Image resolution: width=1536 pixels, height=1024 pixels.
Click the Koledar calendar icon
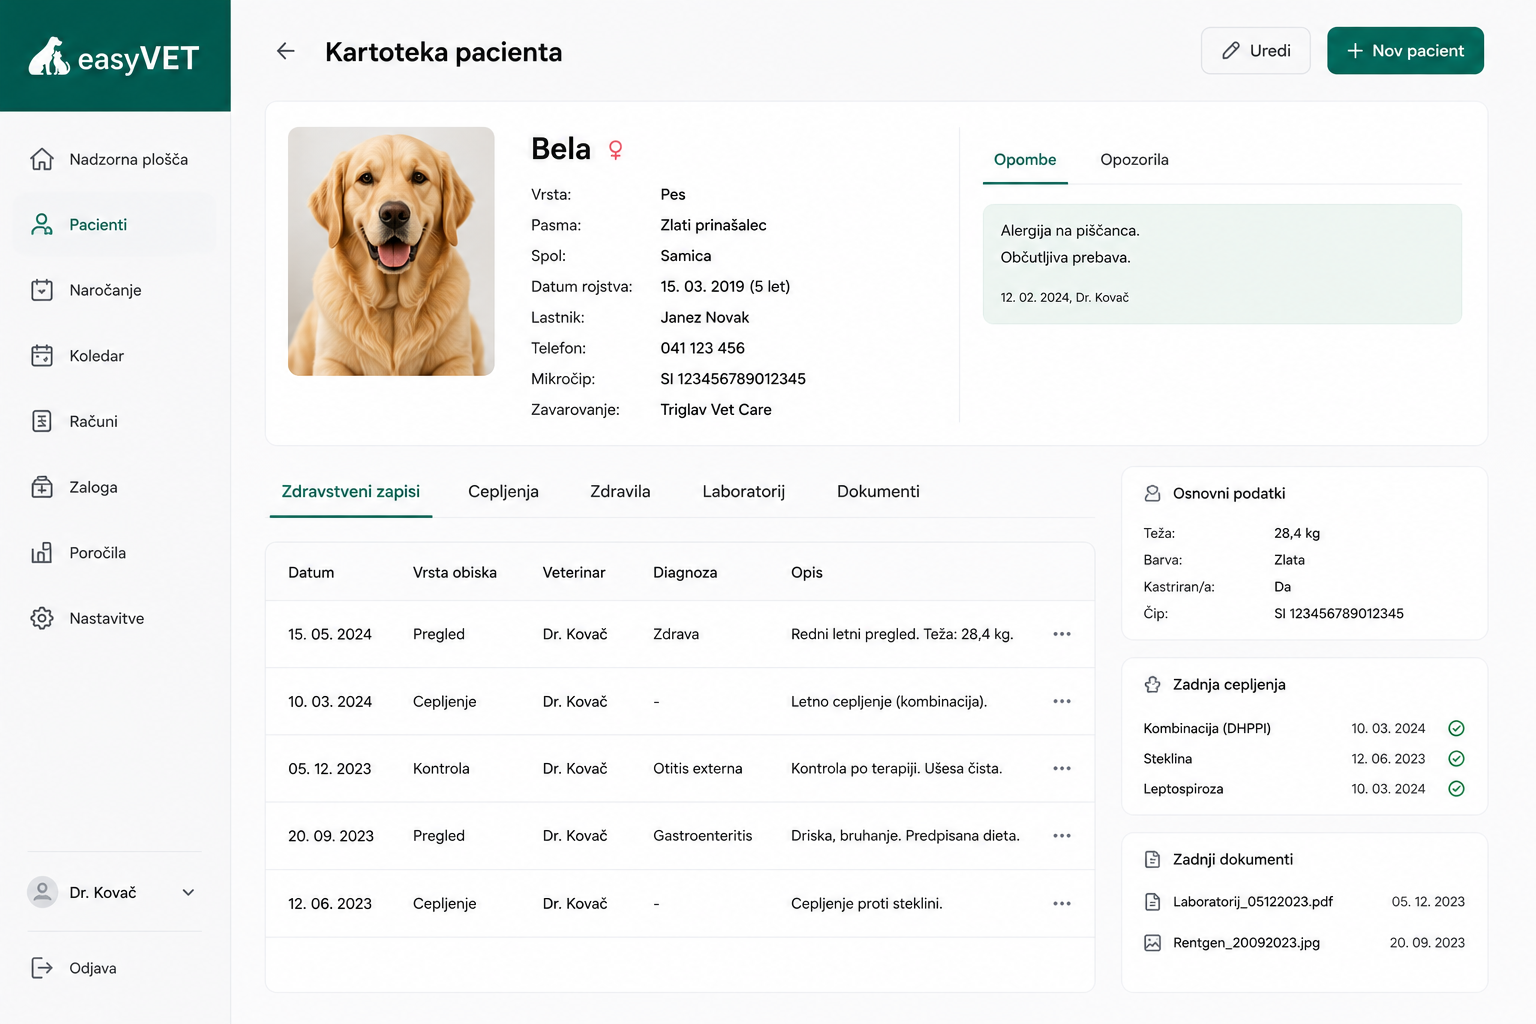point(42,356)
